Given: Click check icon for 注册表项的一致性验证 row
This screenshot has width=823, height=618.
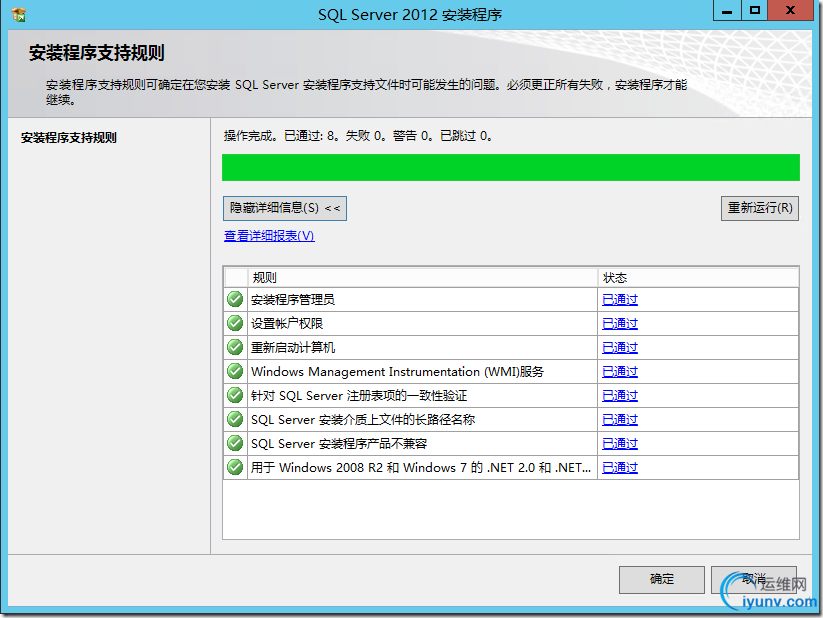Looking at the screenshot, I should tap(235, 395).
